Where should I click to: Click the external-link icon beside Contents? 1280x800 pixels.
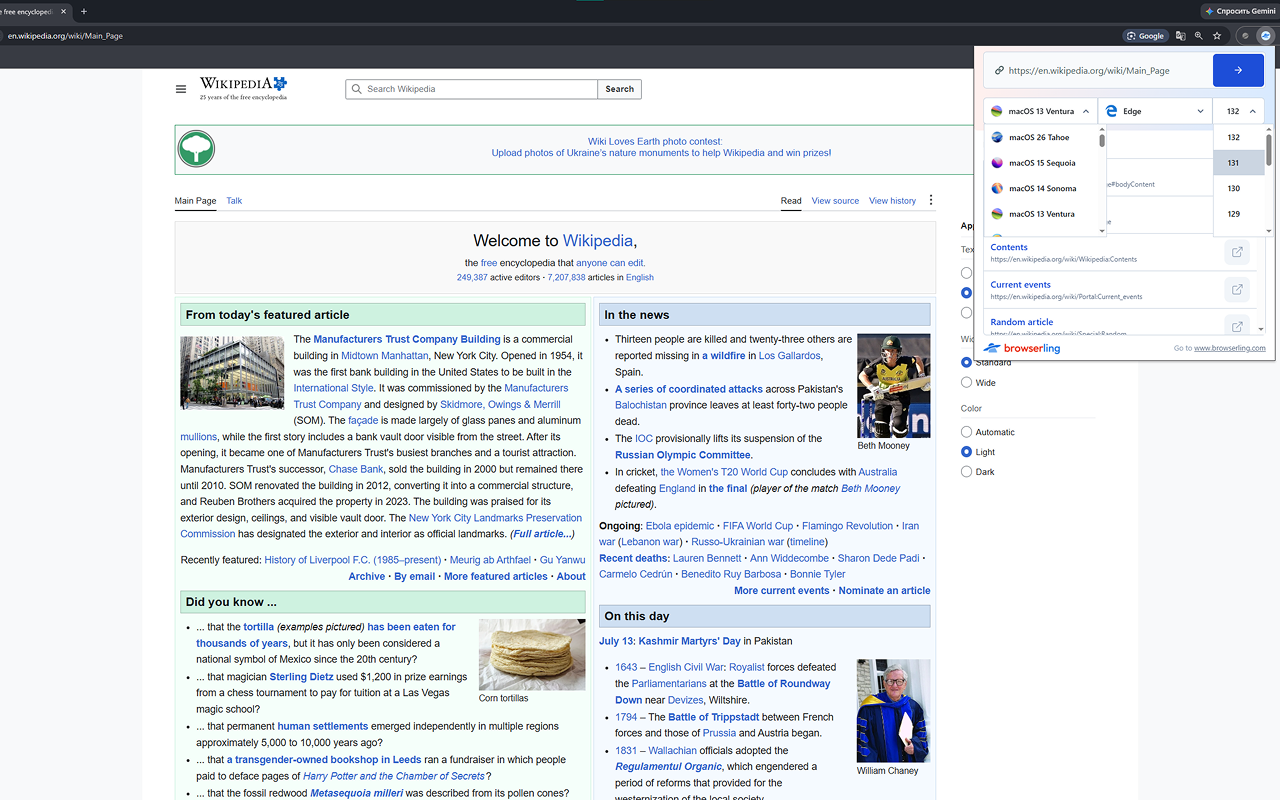pos(1237,252)
